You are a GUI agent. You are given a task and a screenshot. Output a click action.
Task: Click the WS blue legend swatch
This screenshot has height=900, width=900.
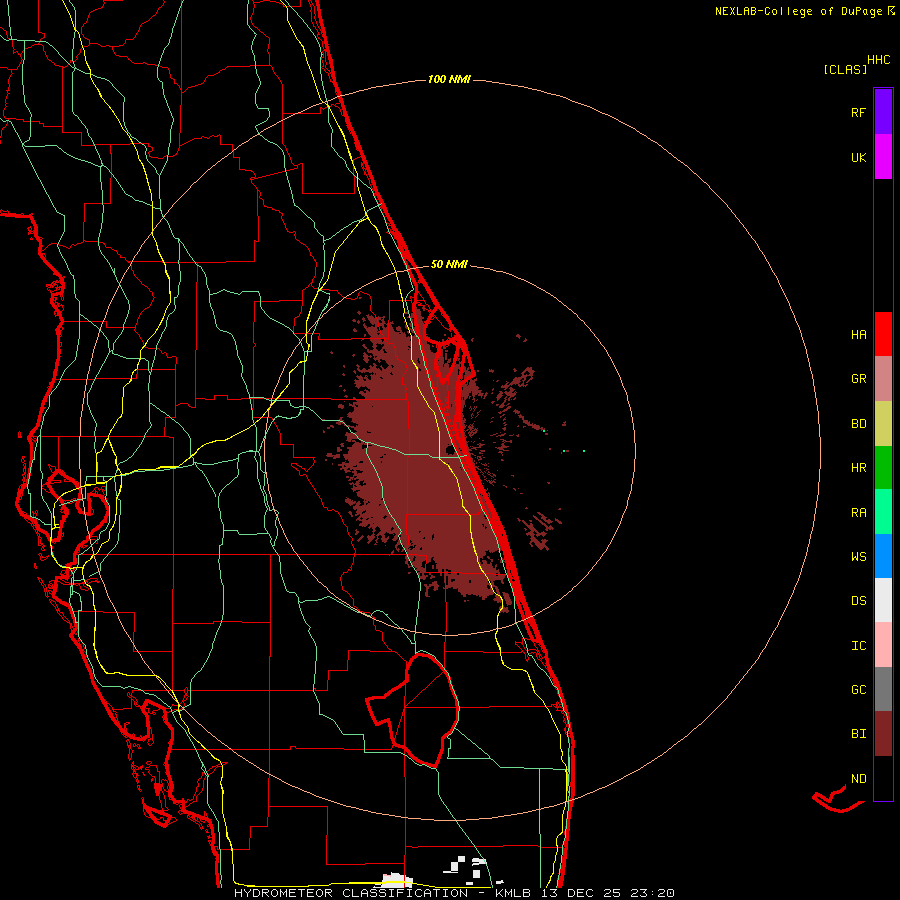click(883, 556)
